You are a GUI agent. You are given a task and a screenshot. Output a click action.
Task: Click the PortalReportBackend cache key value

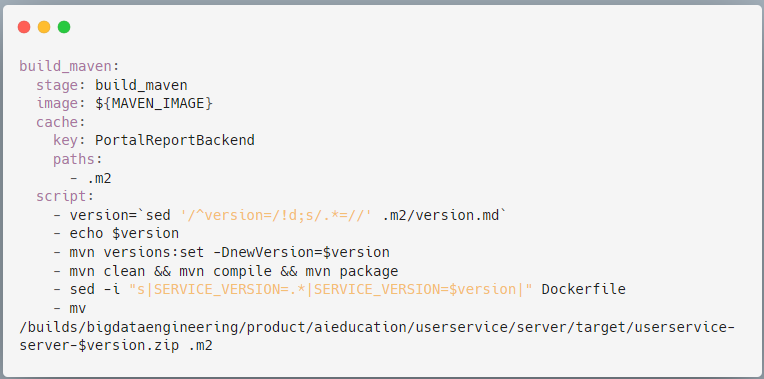[x=175, y=141]
